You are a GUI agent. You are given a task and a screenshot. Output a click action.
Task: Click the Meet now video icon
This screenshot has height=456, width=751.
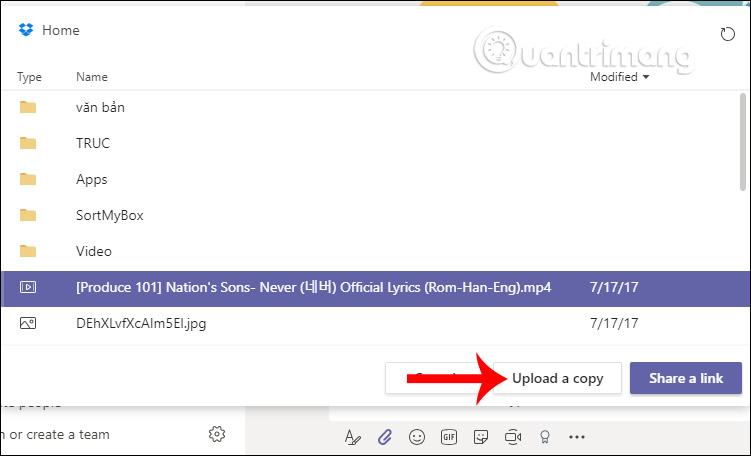(x=513, y=437)
